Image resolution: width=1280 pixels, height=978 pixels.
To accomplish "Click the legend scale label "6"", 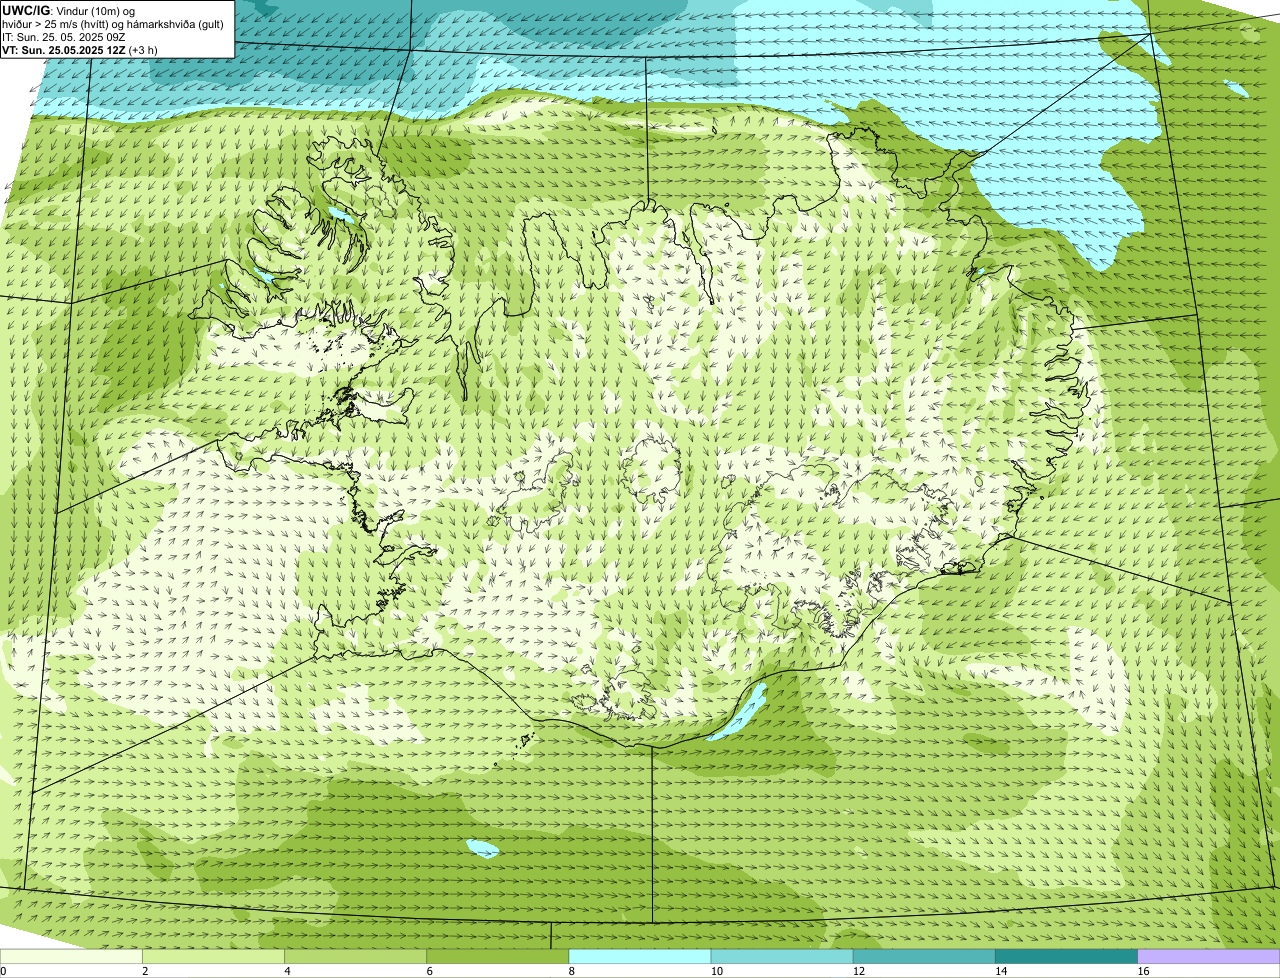I will [429, 971].
